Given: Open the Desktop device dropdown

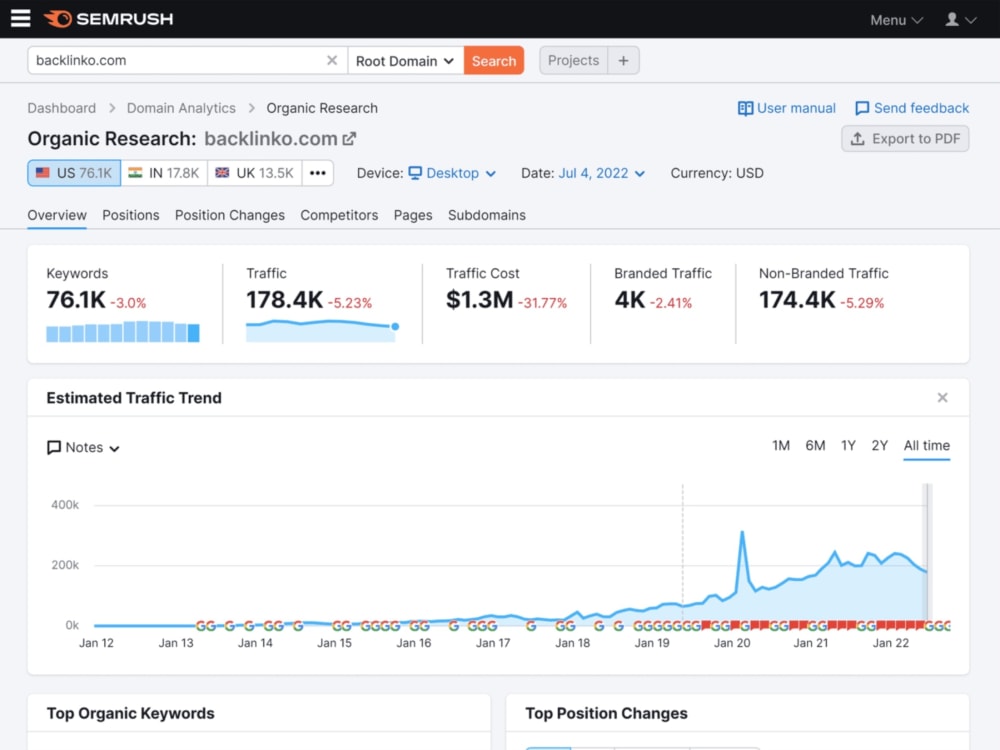Looking at the screenshot, I should pyautogui.click(x=452, y=173).
